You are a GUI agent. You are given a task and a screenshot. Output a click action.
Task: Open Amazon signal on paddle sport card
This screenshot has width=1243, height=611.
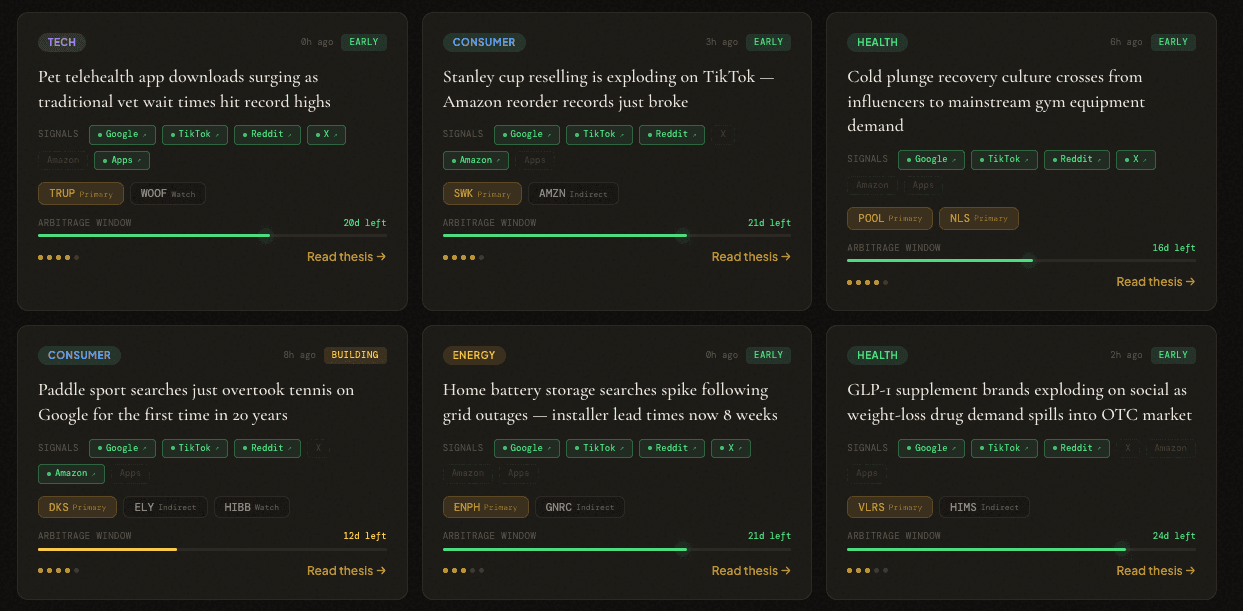tap(71, 473)
